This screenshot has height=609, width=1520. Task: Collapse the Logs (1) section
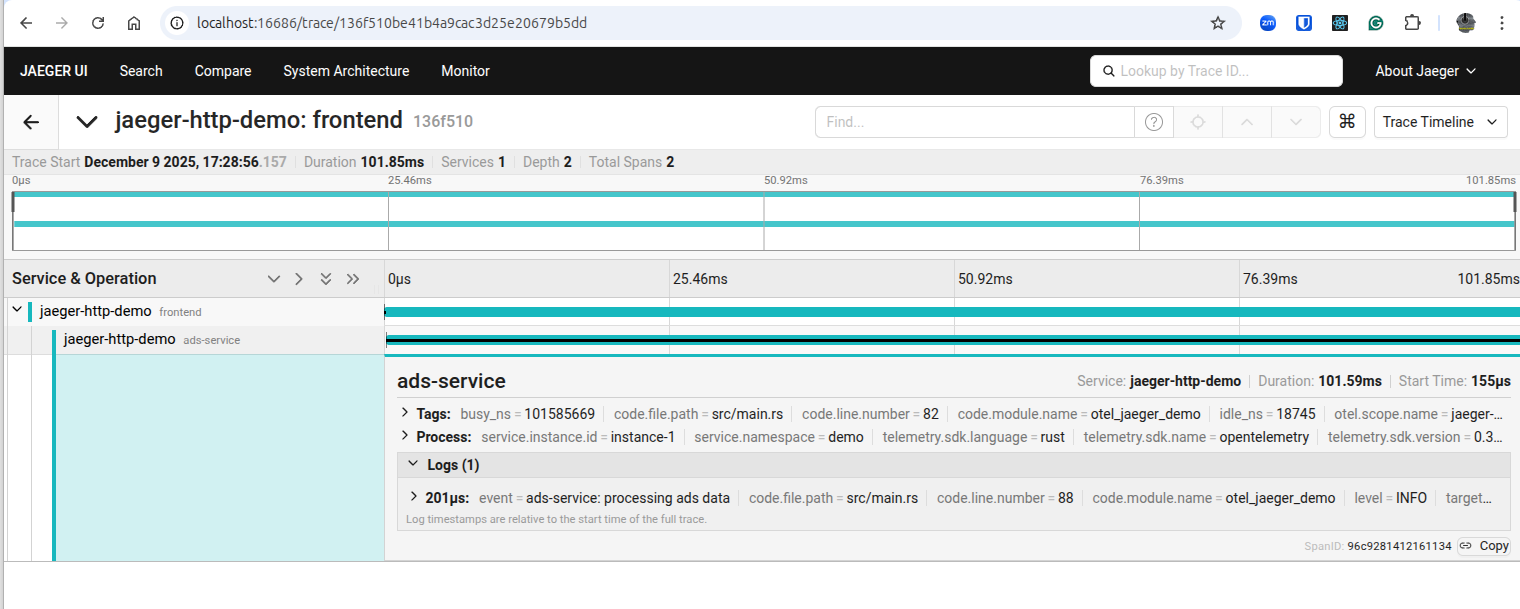tap(414, 465)
